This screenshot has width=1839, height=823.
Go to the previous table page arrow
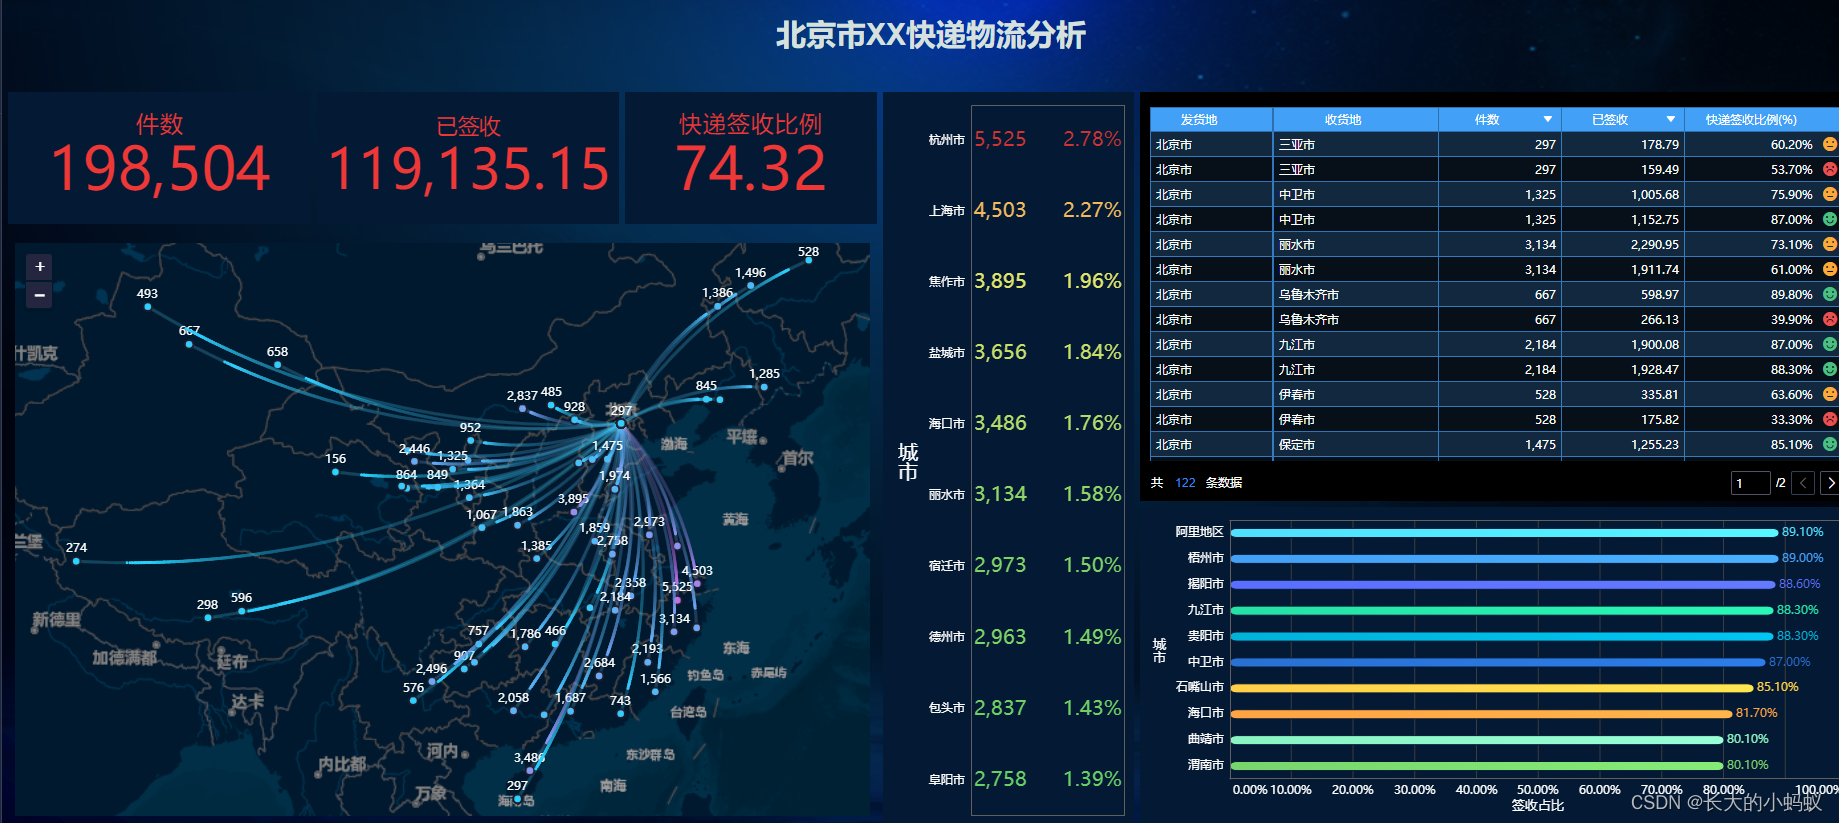click(1803, 483)
